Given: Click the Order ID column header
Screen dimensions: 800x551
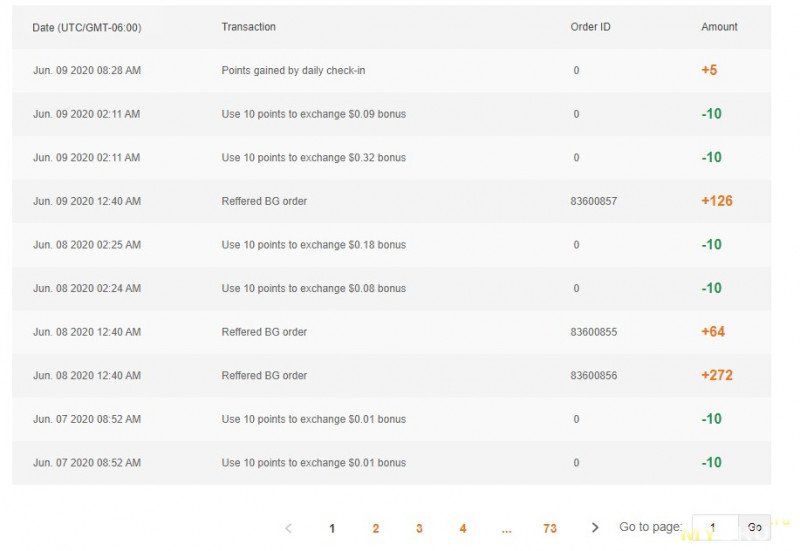Looking at the screenshot, I should pyautogui.click(x=590, y=27).
